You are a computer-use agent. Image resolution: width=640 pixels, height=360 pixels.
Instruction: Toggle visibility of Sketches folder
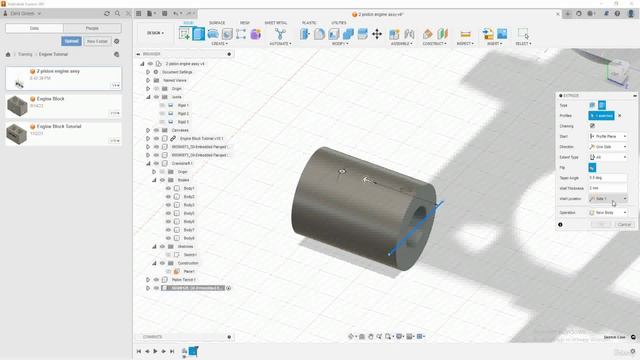coord(162,247)
